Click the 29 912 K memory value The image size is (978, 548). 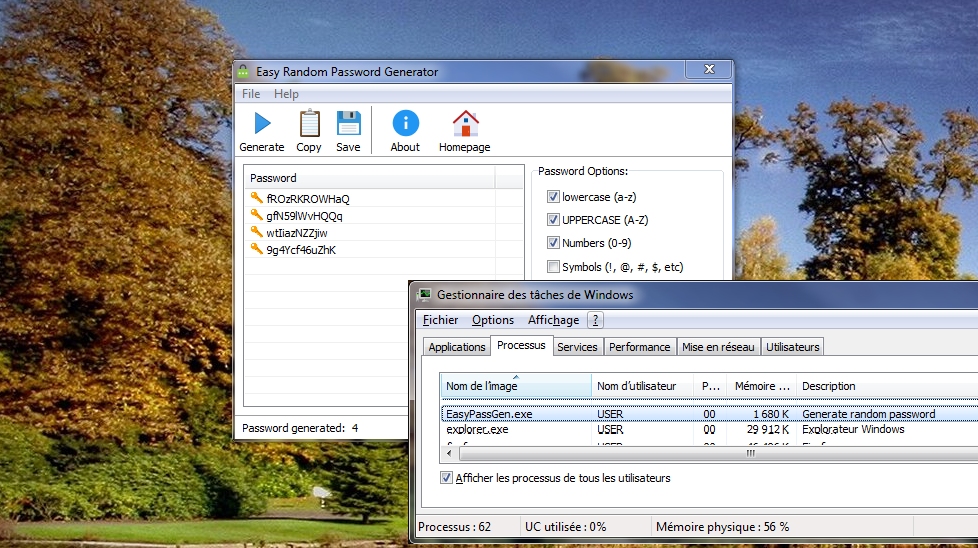768,430
